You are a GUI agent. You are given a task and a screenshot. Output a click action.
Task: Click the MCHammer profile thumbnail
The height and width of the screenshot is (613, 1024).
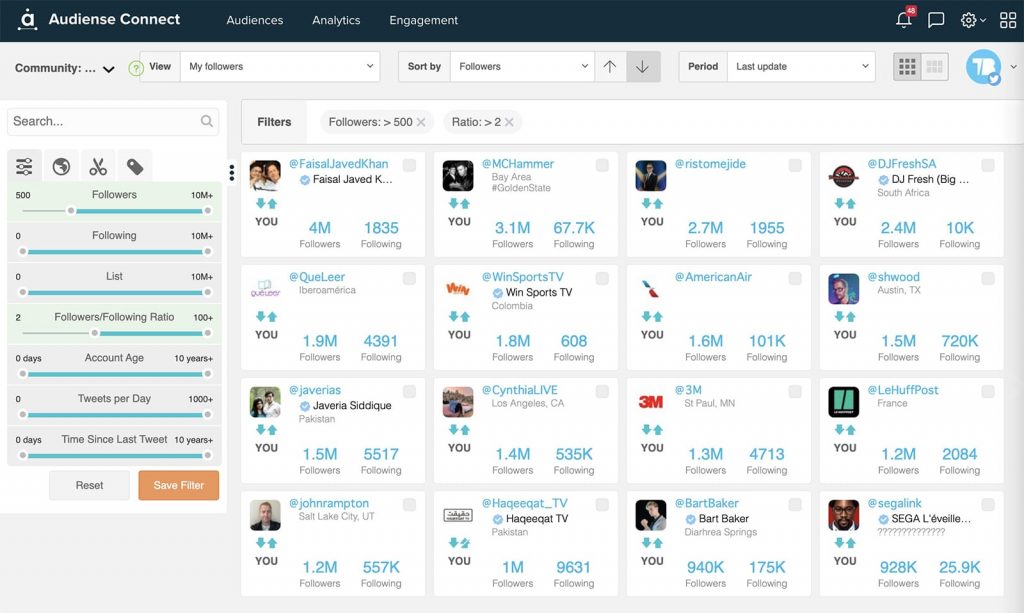pyautogui.click(x=458, y=176)
